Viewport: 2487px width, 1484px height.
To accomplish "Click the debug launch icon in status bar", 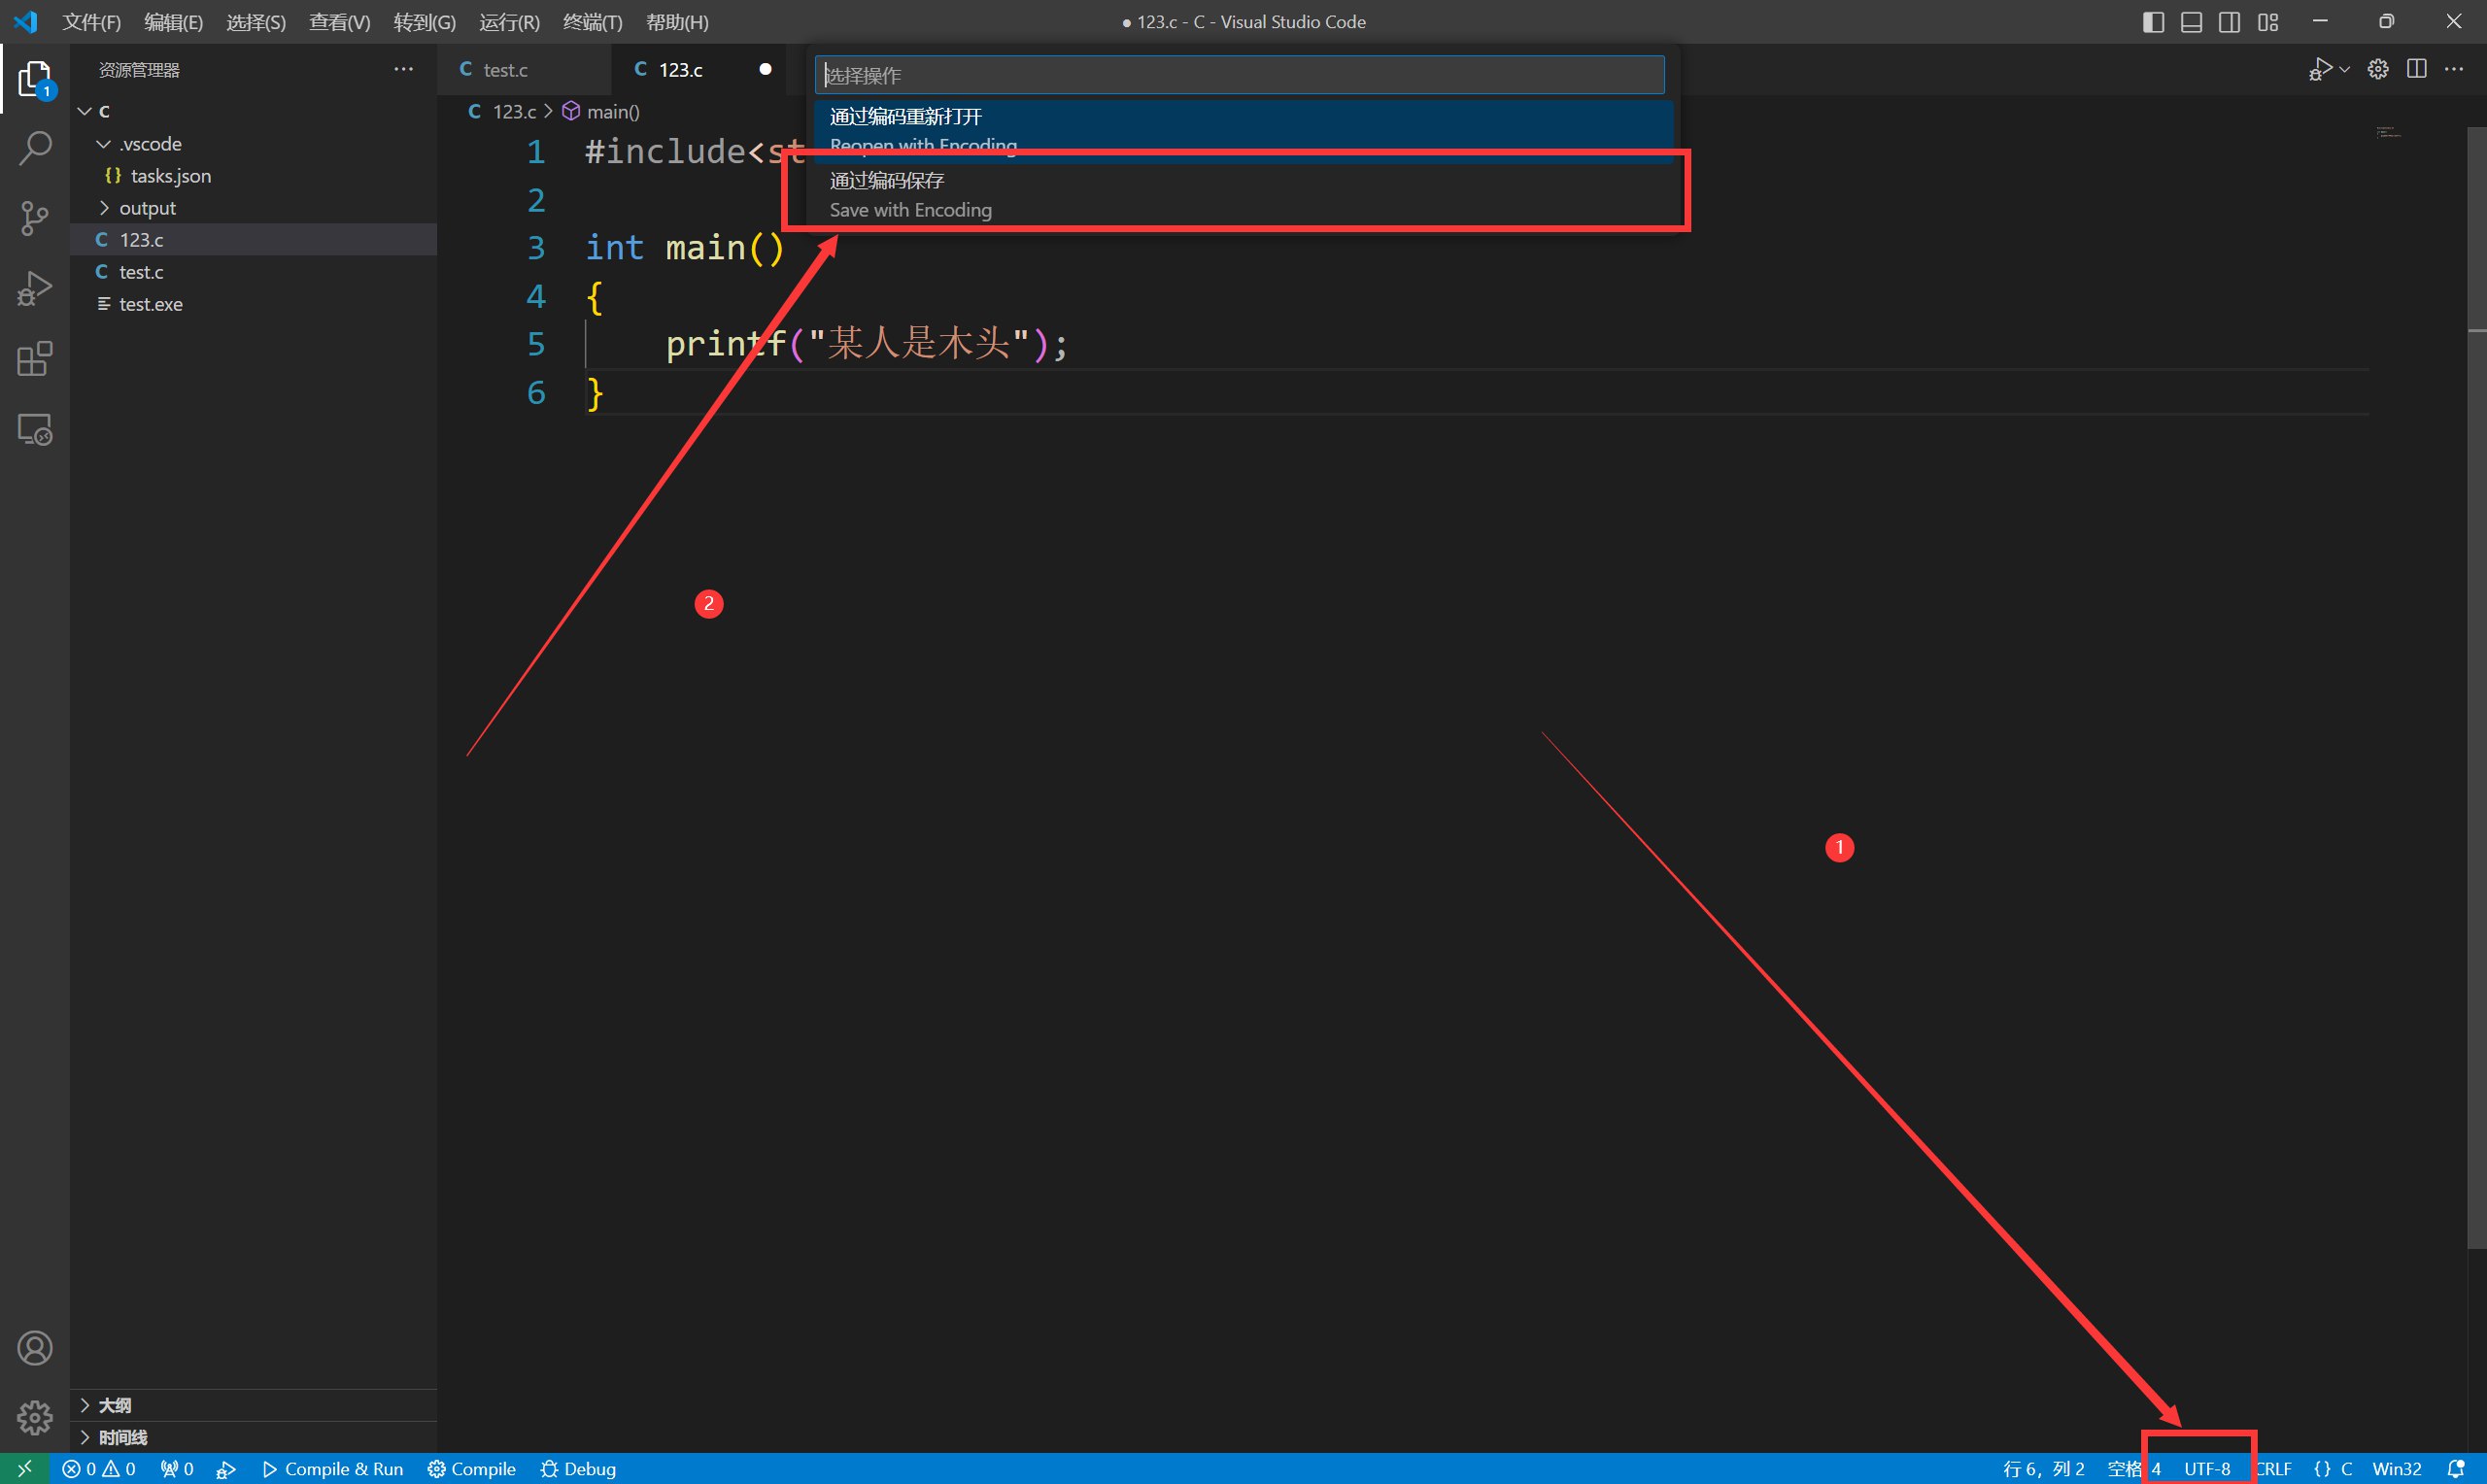I will [227, 1468].
